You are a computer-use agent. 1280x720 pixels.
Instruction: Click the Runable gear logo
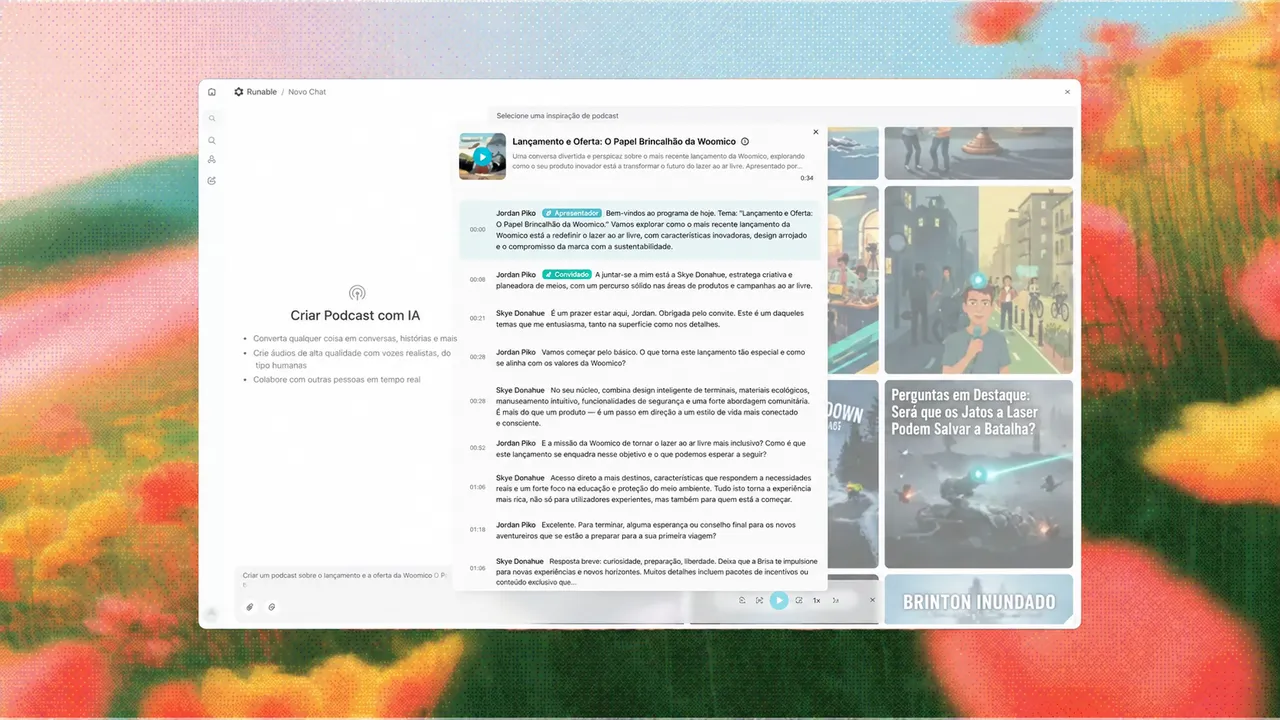[x=239, y=92]
